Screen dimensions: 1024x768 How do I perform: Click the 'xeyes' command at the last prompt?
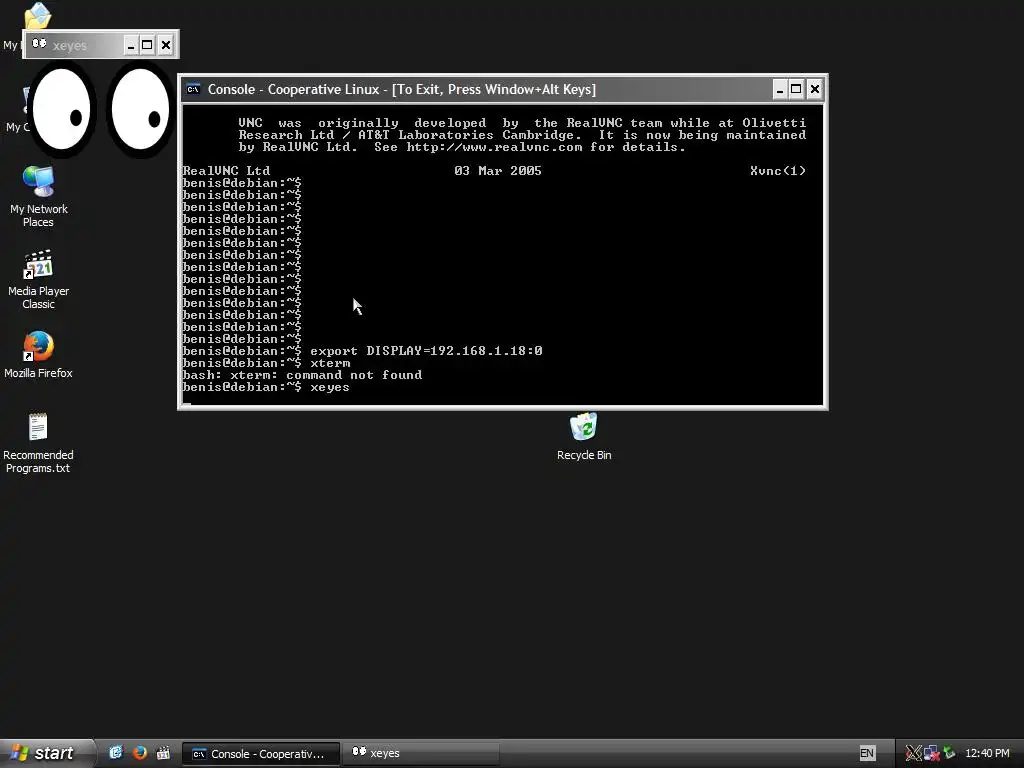tap(330, 387)
